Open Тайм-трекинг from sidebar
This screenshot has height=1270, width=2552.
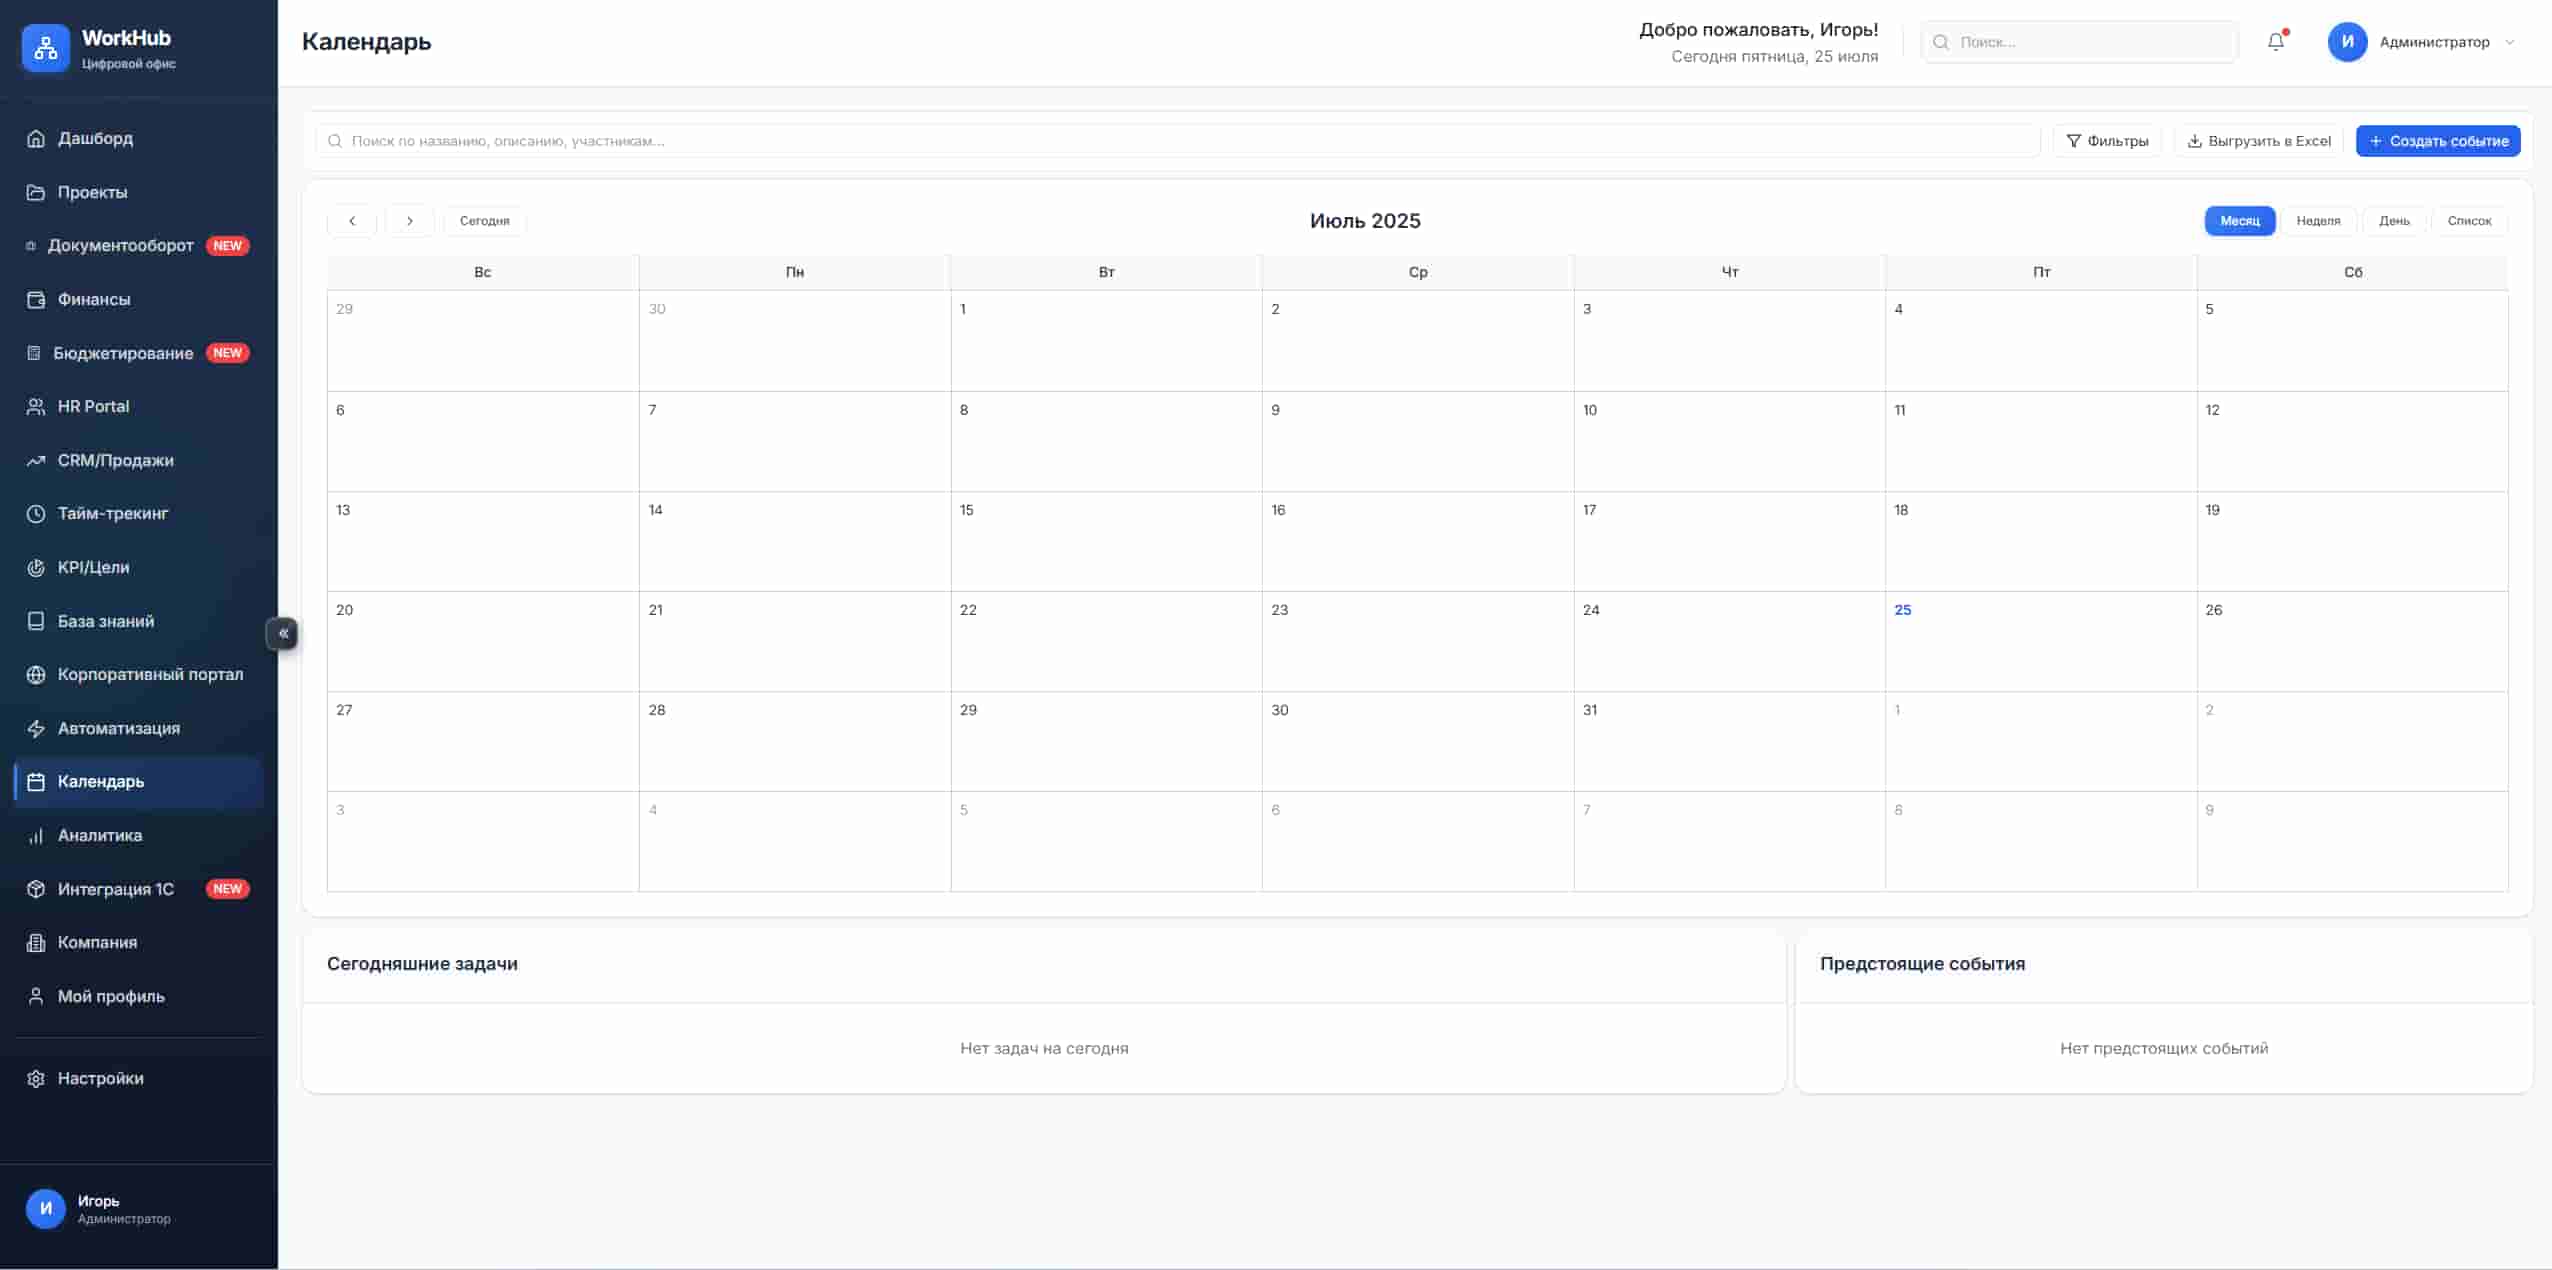coord(112,513)
